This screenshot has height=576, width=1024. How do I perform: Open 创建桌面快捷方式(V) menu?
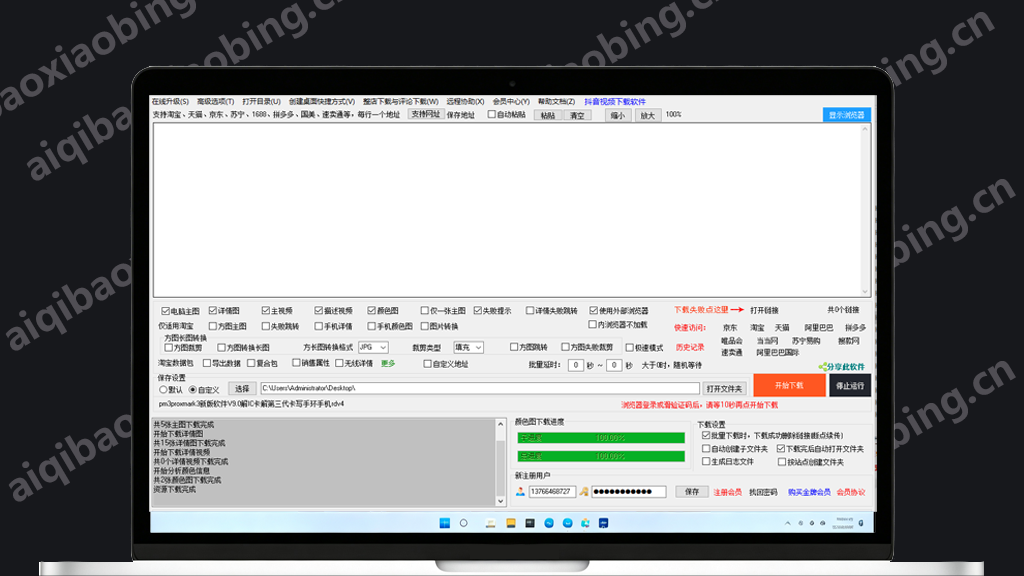[322, 101]
